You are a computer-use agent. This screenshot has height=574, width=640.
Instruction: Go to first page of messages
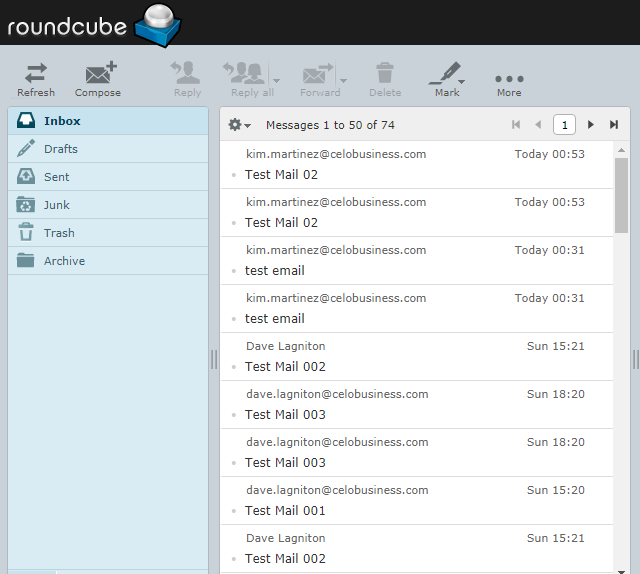click(516, 125)
